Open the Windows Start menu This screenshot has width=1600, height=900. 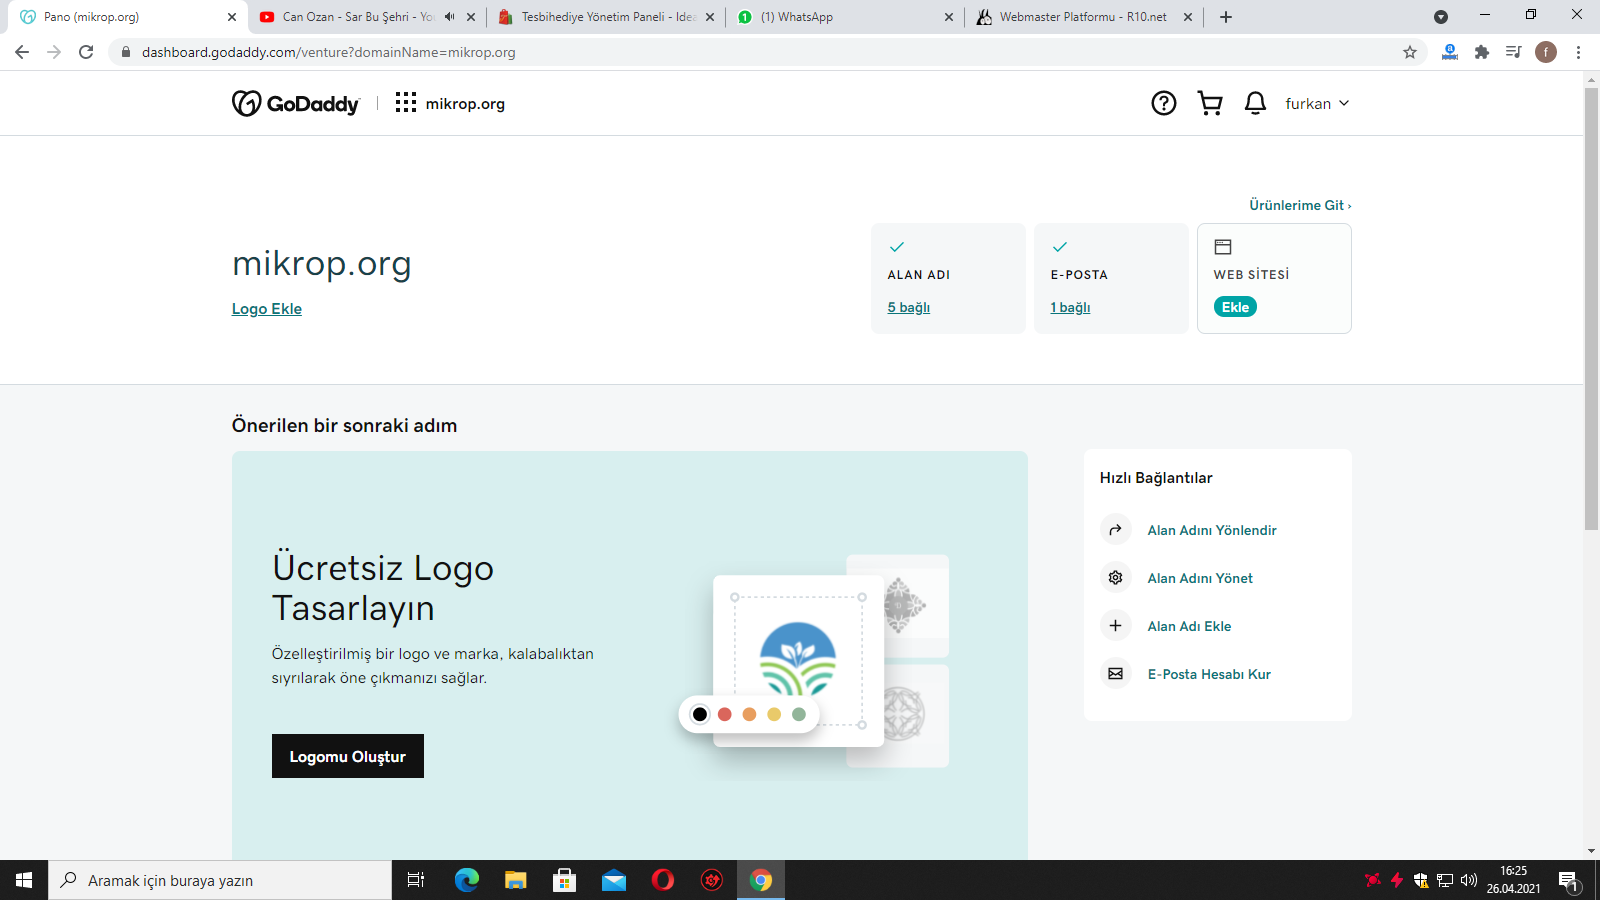tap(24, 880)
